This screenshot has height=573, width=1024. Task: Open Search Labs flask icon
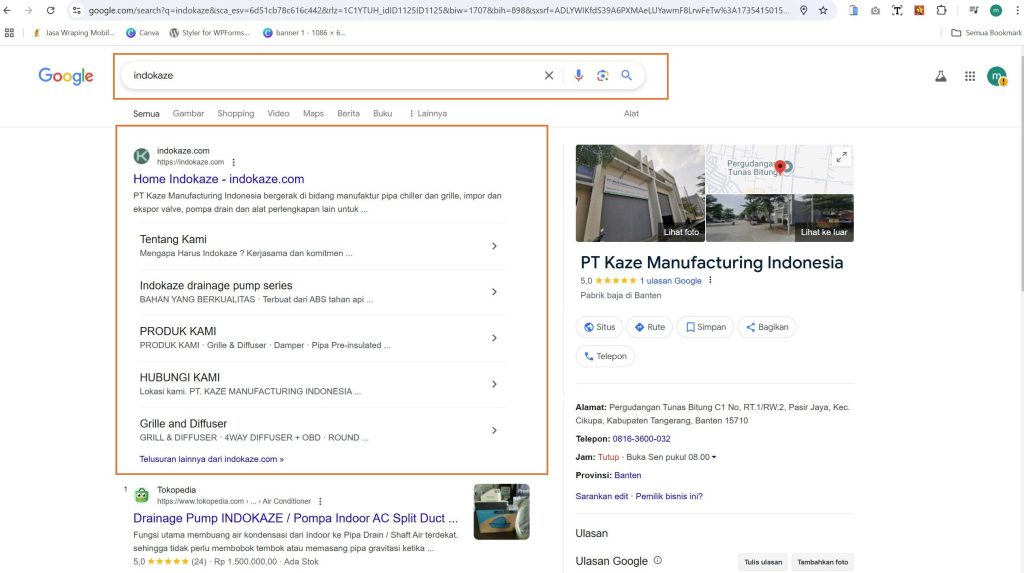coord(941,76)
